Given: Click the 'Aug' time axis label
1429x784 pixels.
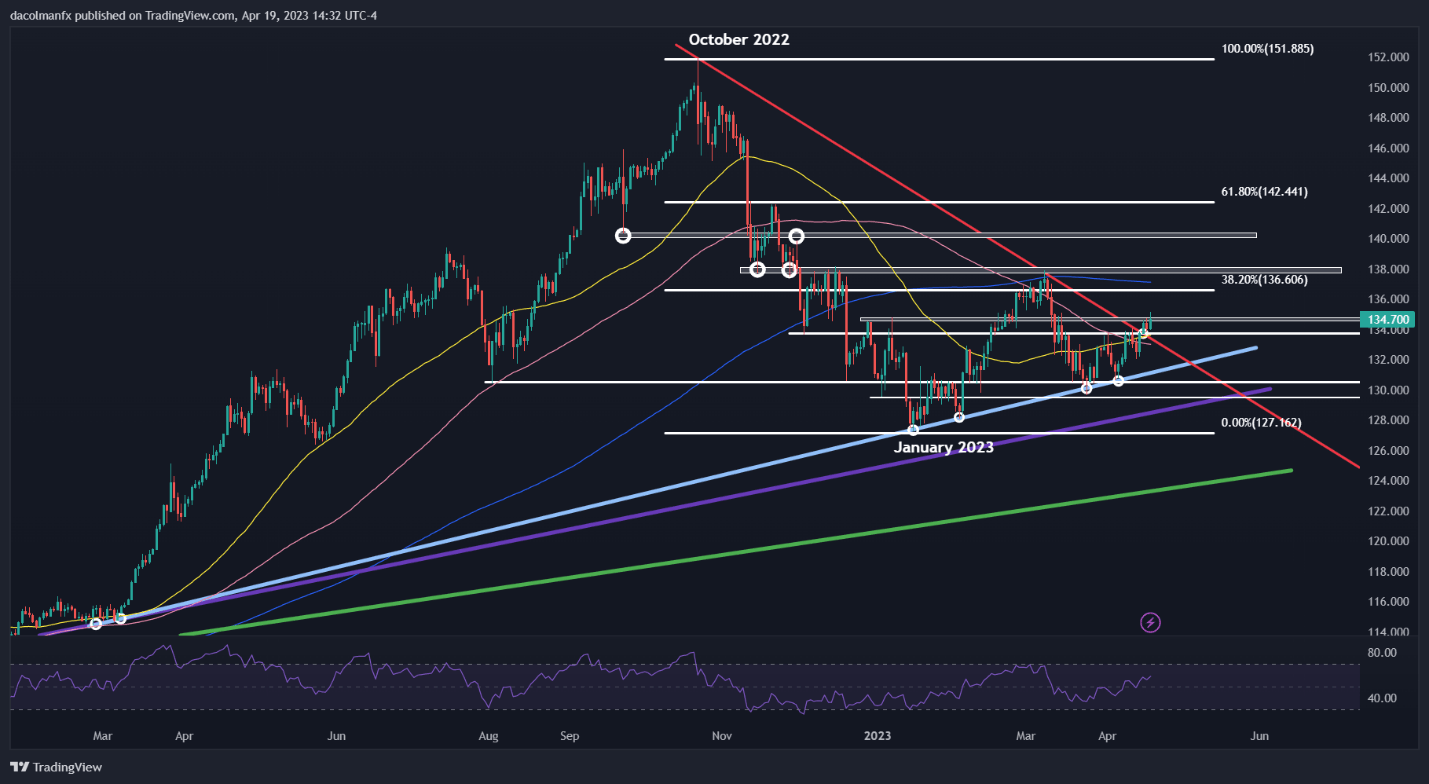Looking at the screenshot, I should [488, 736].
